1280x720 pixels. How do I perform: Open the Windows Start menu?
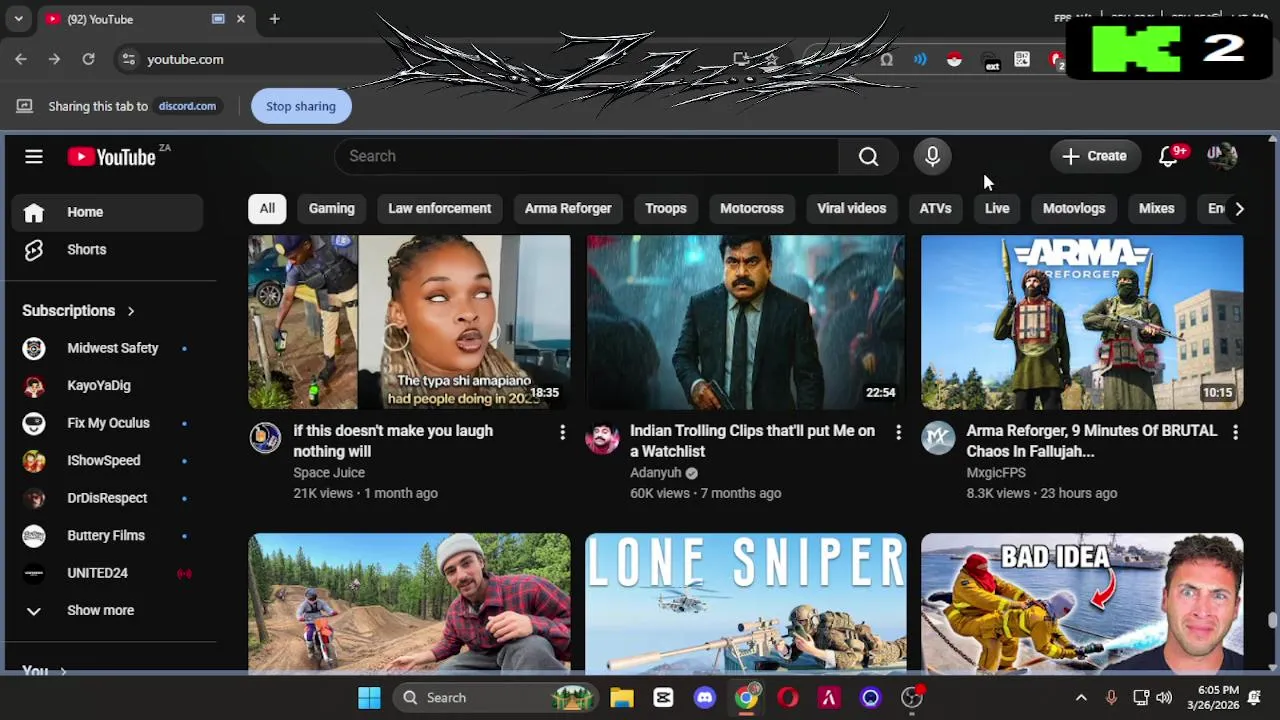point(369,698)
